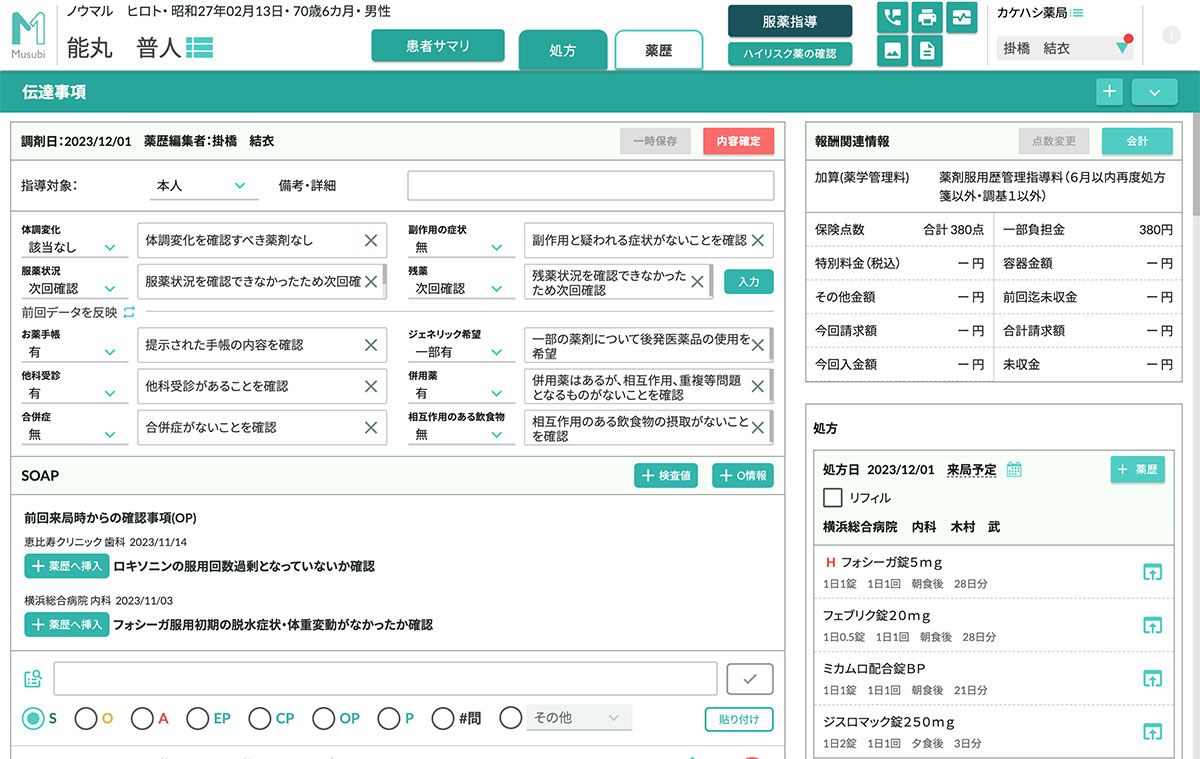Open 服薬状況 次回確認 dropdown
1200x759 pixels.
click(x=74, y=288)
